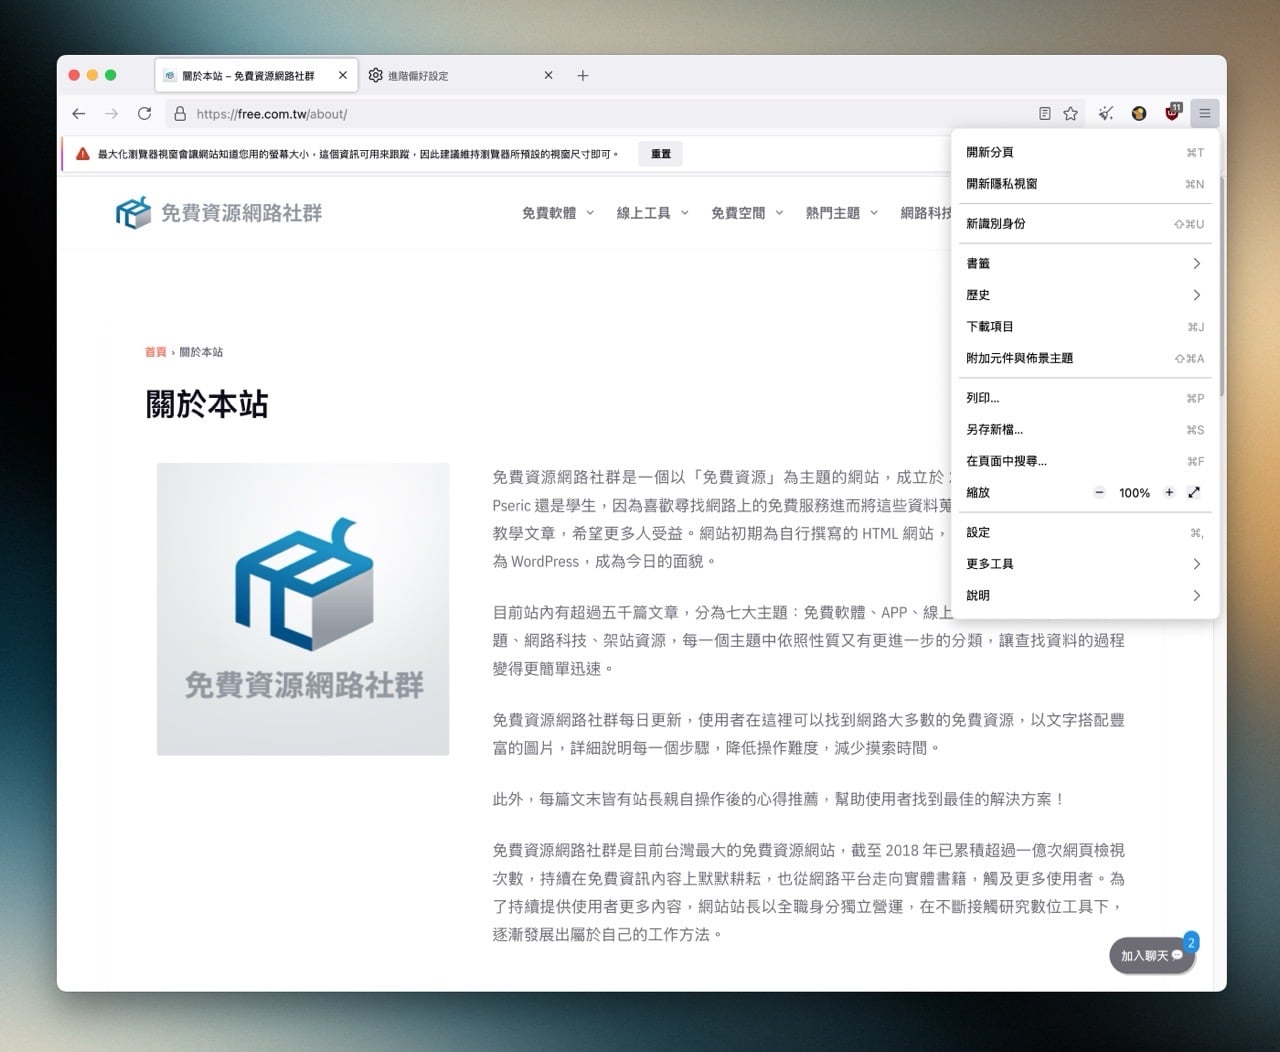Image resolution: width=1280 pixels, height=1052 pixels.
Task: Click the round avatar extension icon
Action: (1139, 114)
